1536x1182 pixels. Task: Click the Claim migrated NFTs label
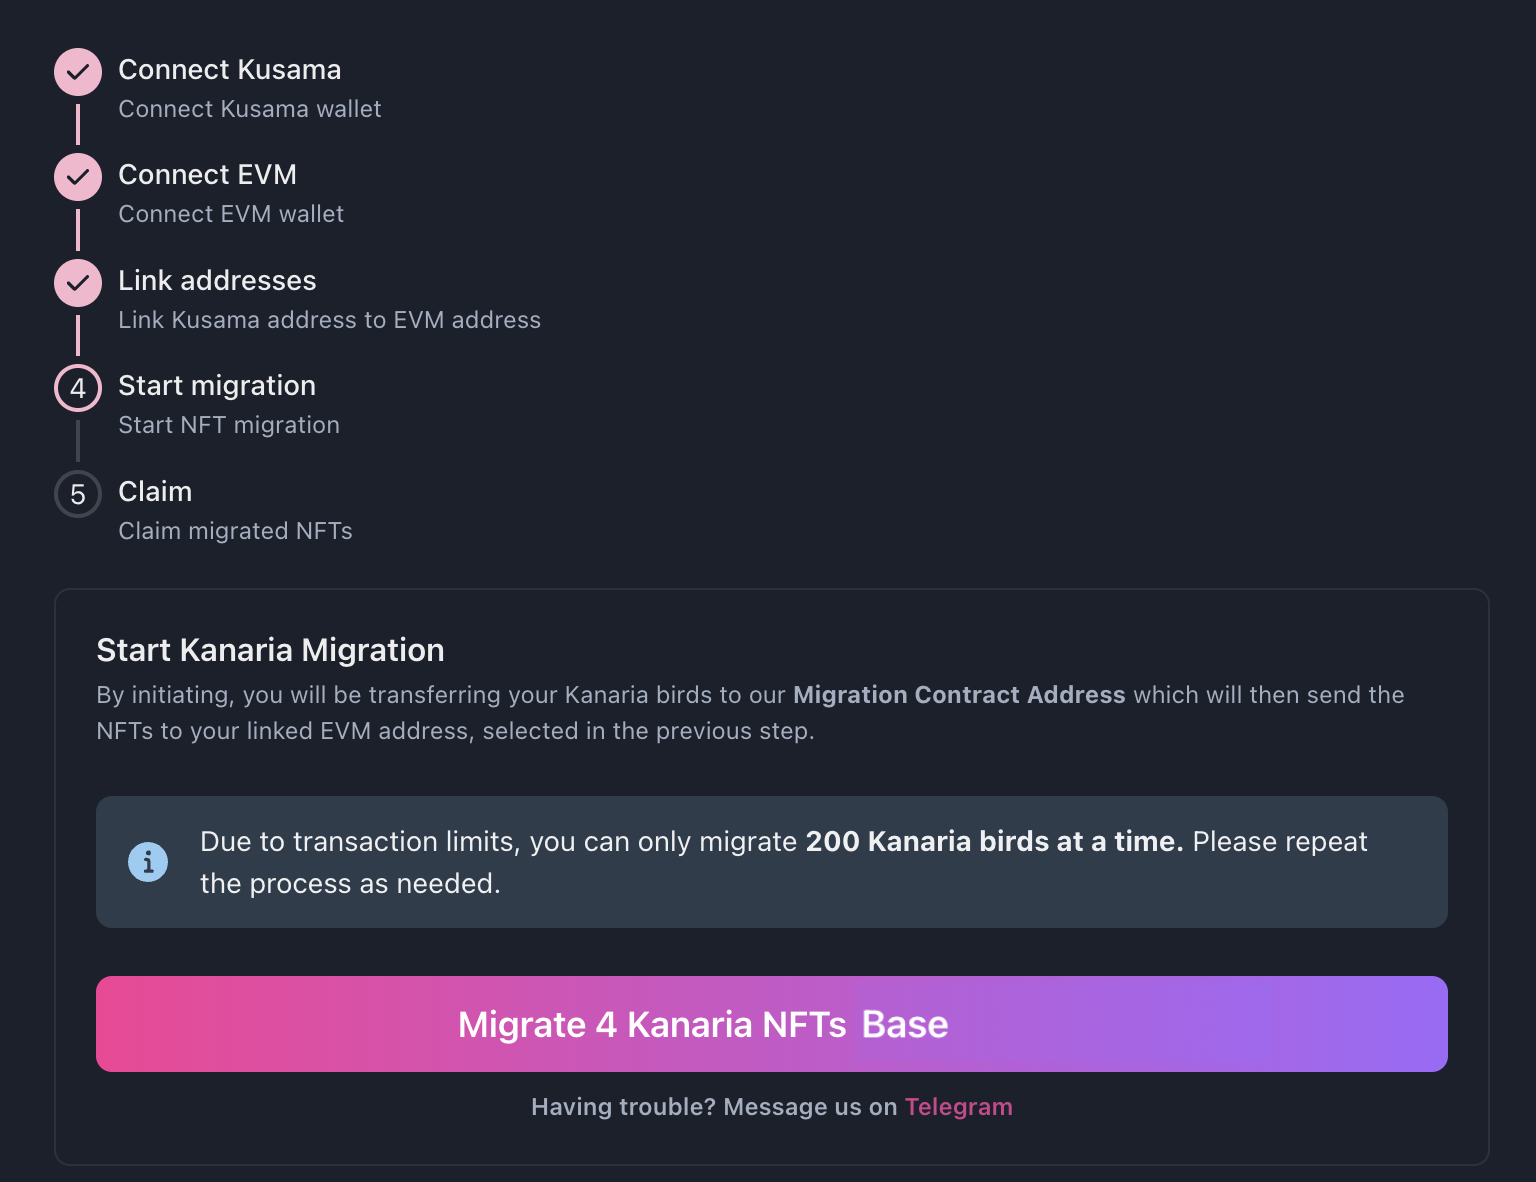click(x=235, y=531)
